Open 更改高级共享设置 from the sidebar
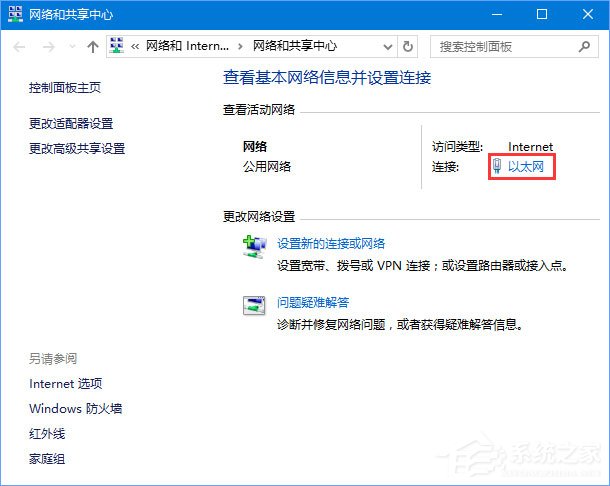 (77, 149)
